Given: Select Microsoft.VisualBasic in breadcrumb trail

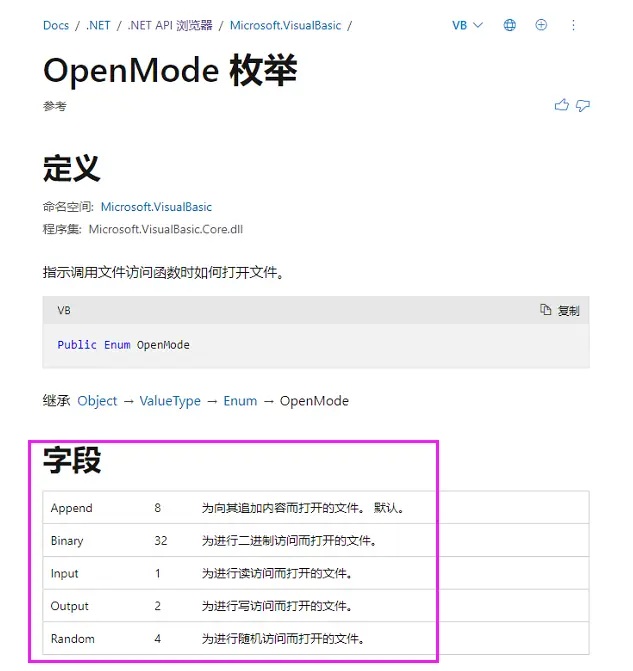Looking at the screenshot, I should point(286,25).
